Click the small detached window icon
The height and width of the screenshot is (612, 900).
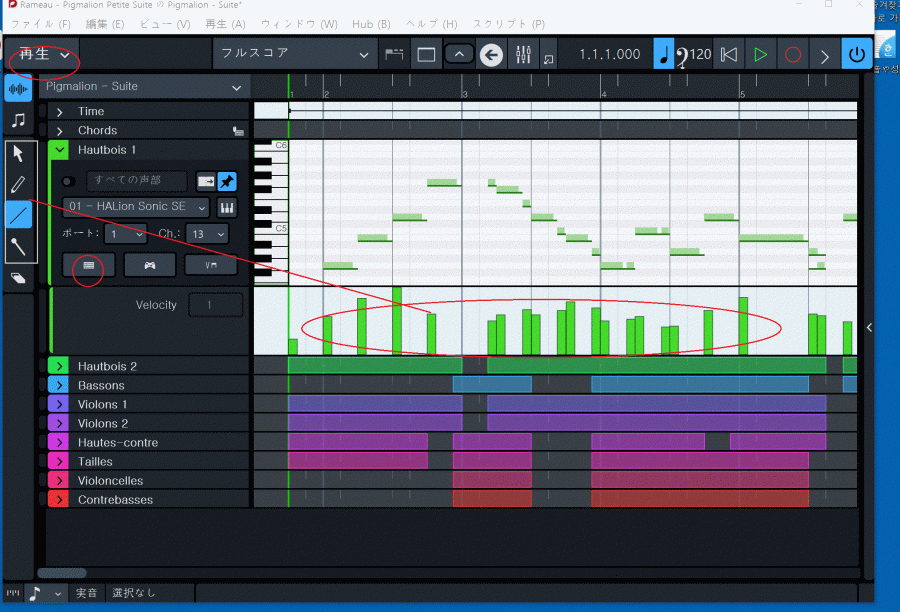pos(549,59)
